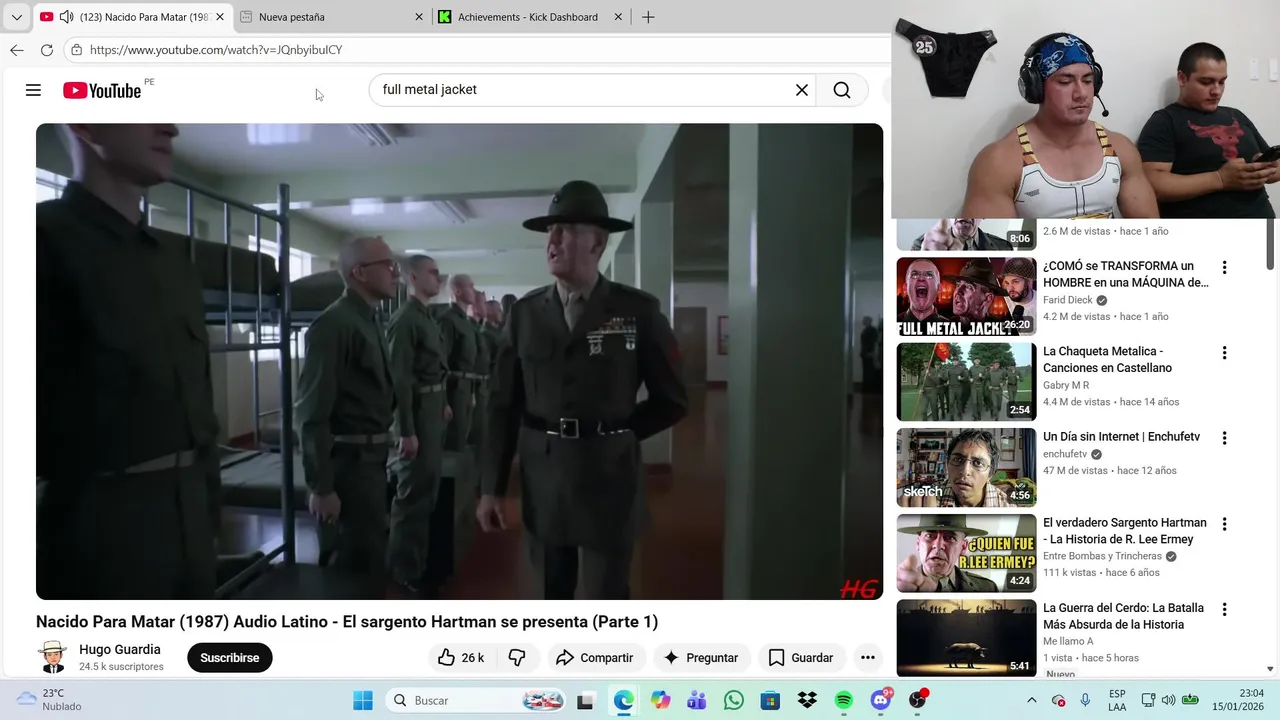Reload the page with refresh icon

pos(47,50)
